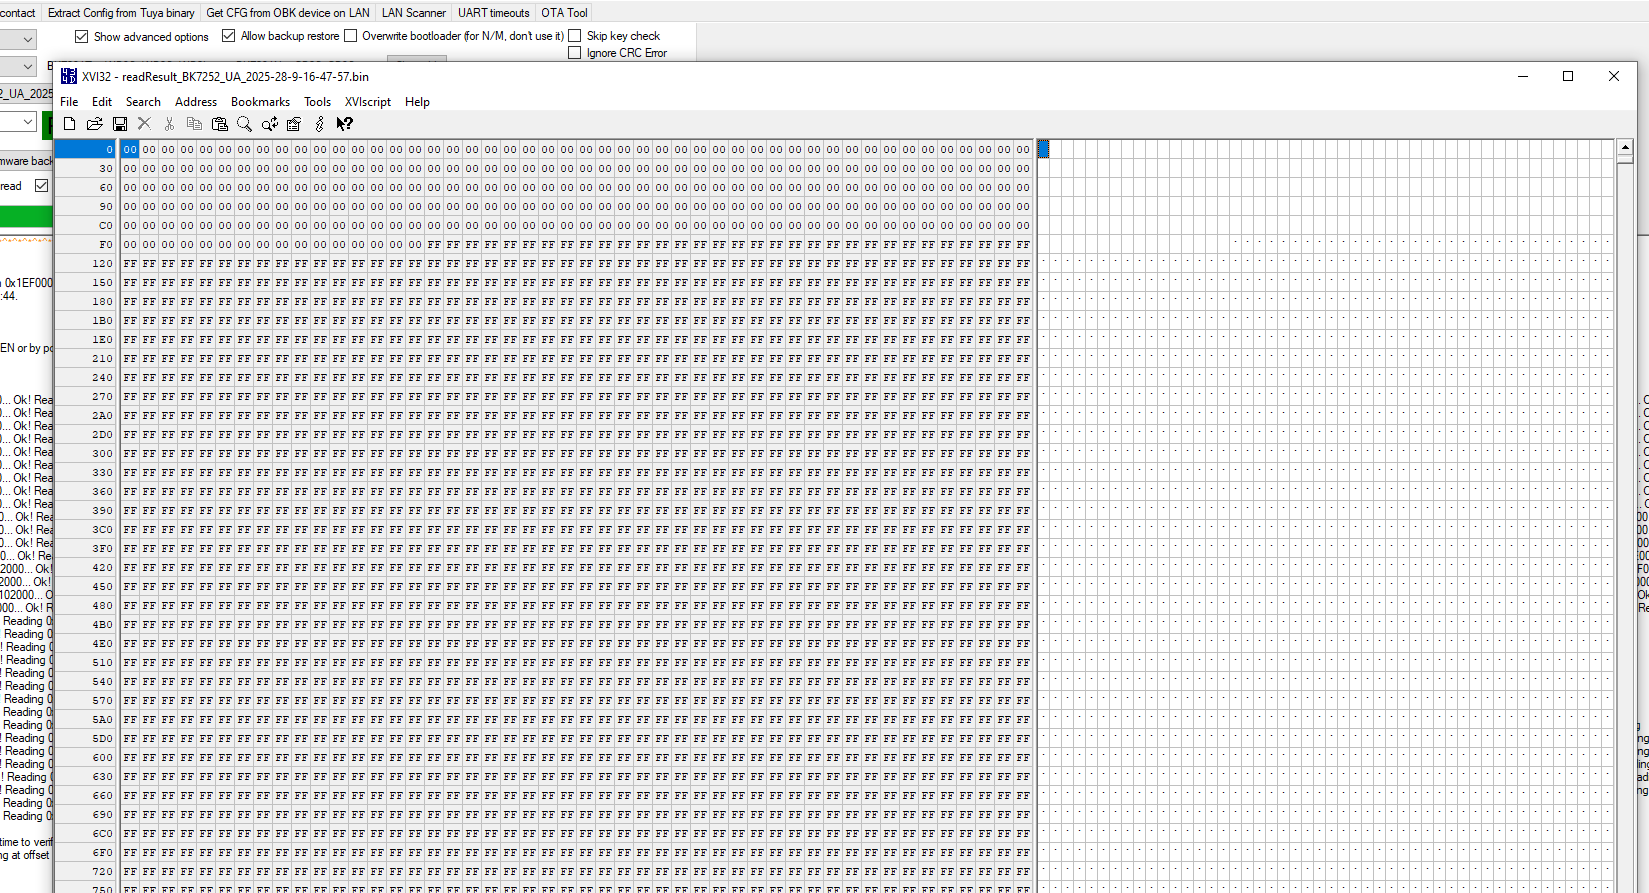
Task: Open the Help menu
Action: click(x=417, y=102)
